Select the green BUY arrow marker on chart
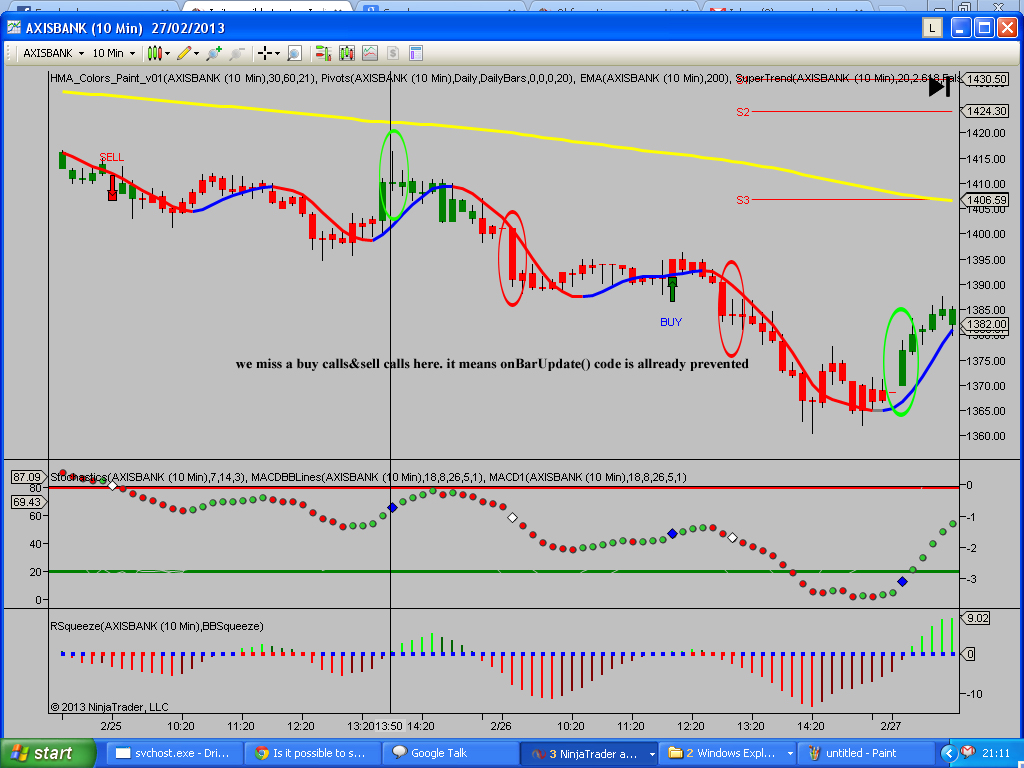This screenshot has height=768, width=1024. [672, 289]
